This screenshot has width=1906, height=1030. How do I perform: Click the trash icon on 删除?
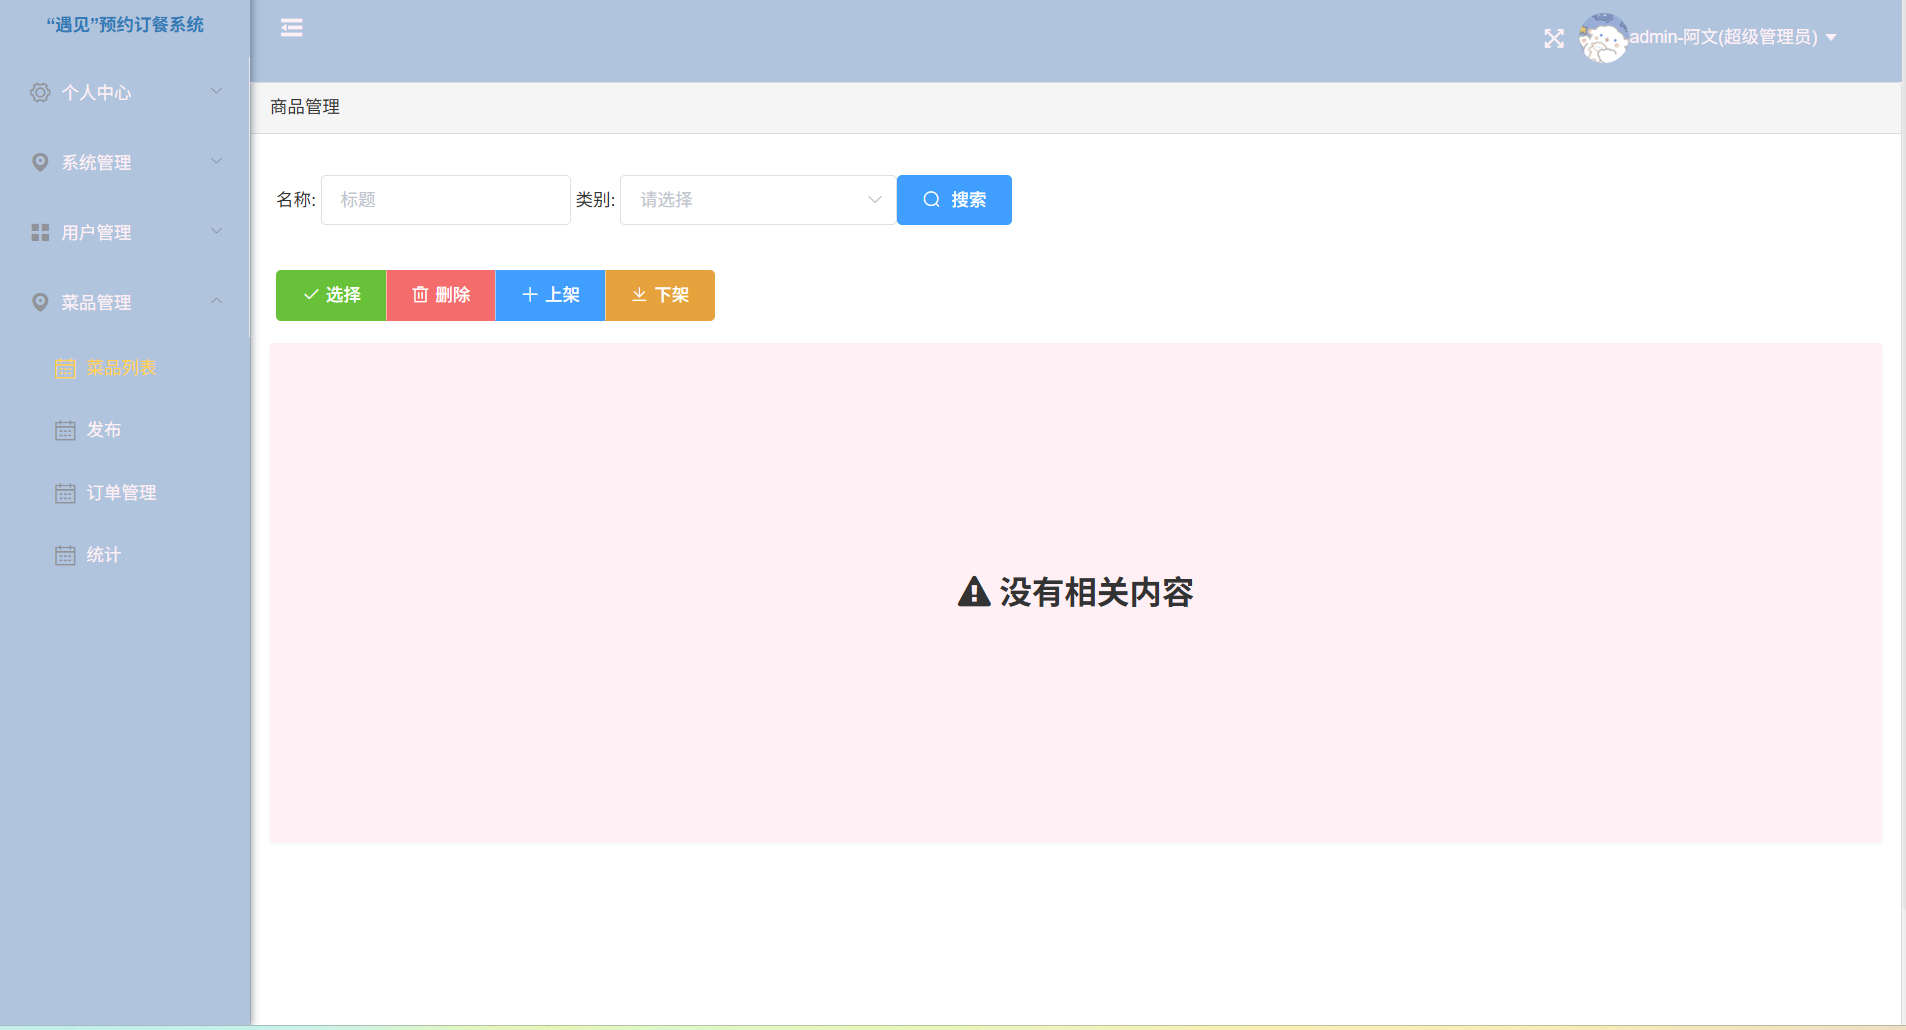(420, 295)
